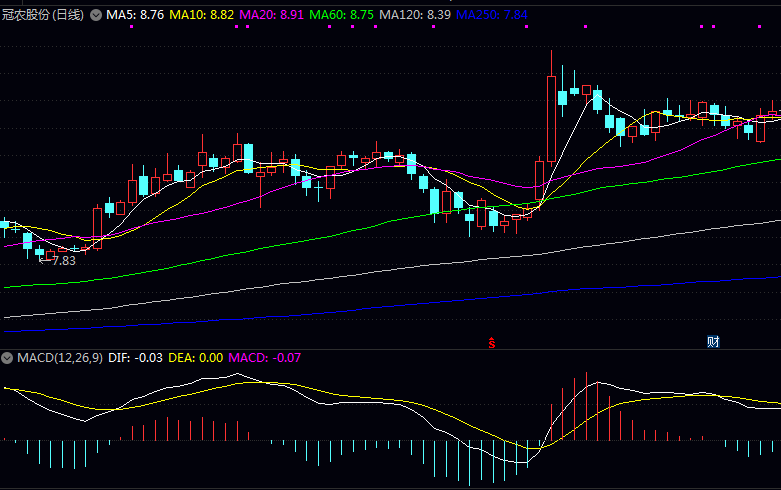Image resolution: width=781 pixels, height=490 pixels.
Task: Click the rightmost magenta dot marker at top
Action: click(714, 27)
